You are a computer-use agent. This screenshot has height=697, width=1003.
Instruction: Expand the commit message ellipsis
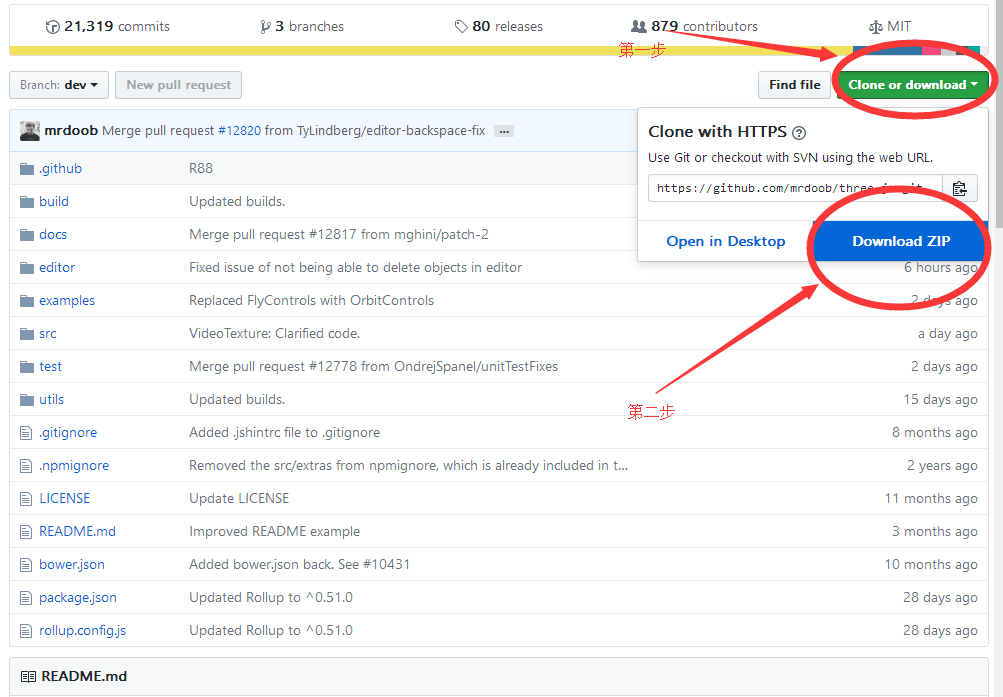[504, 131]
